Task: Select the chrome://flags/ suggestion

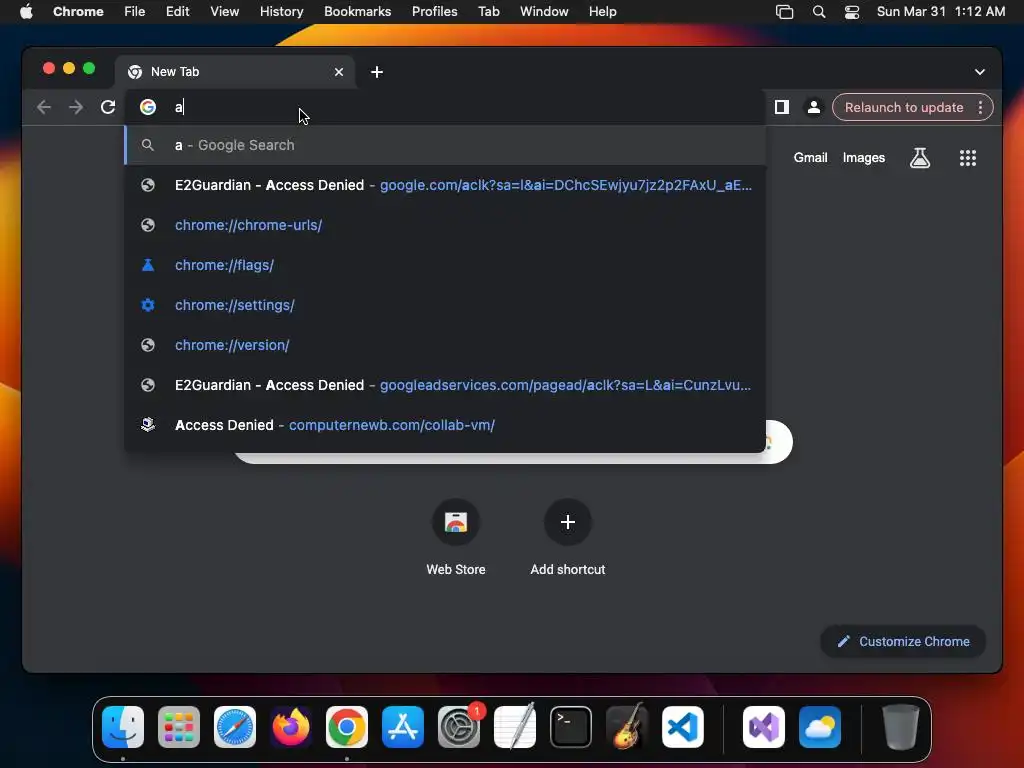Action: (x=445, y=265)
